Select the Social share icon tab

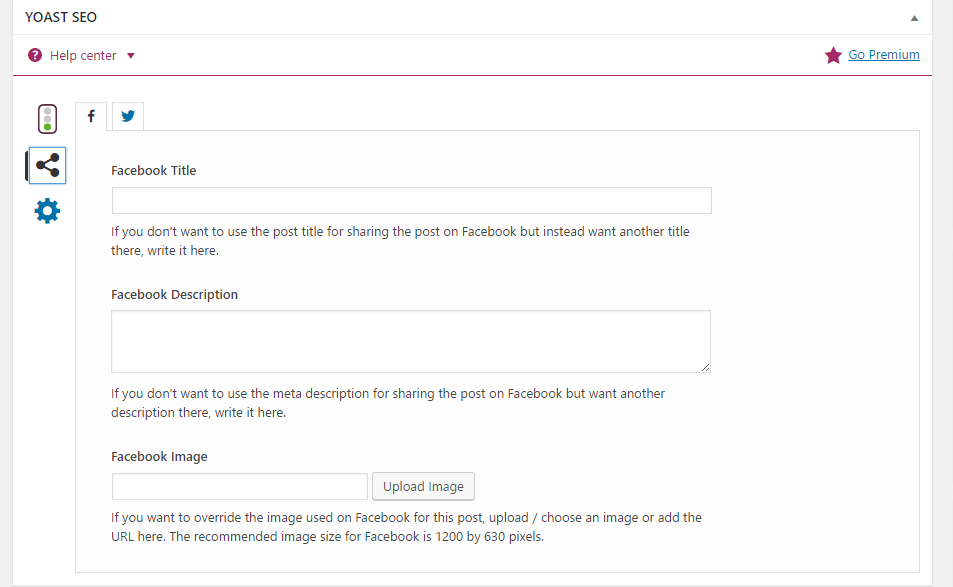click(47, 166)
